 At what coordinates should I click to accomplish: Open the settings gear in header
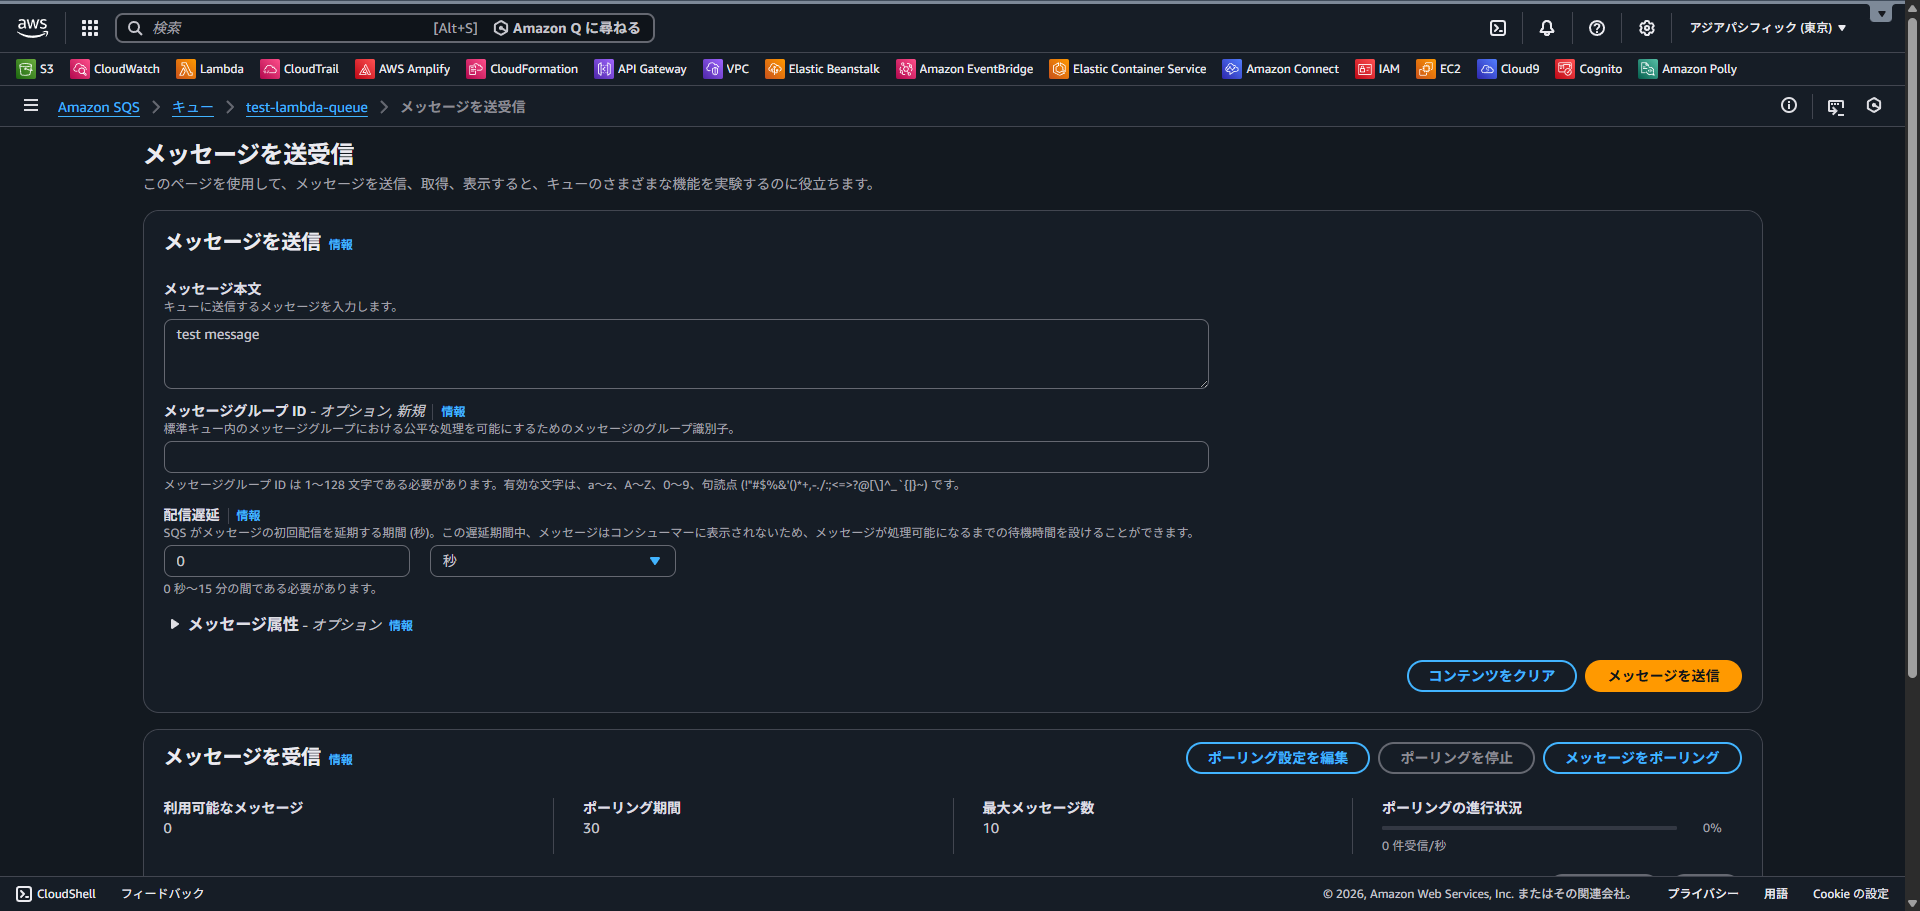pyautogui.click(x=1647, y=28)
